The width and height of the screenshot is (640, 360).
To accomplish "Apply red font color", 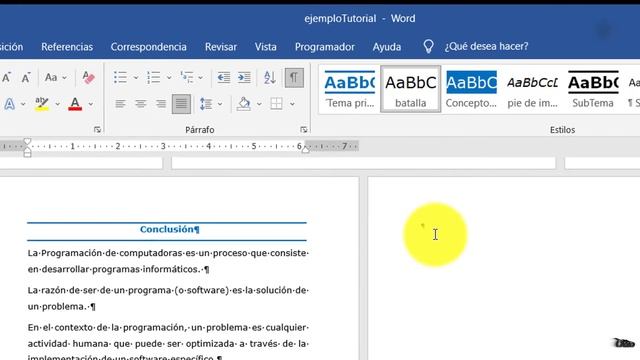I will click(x=75, y=104).
